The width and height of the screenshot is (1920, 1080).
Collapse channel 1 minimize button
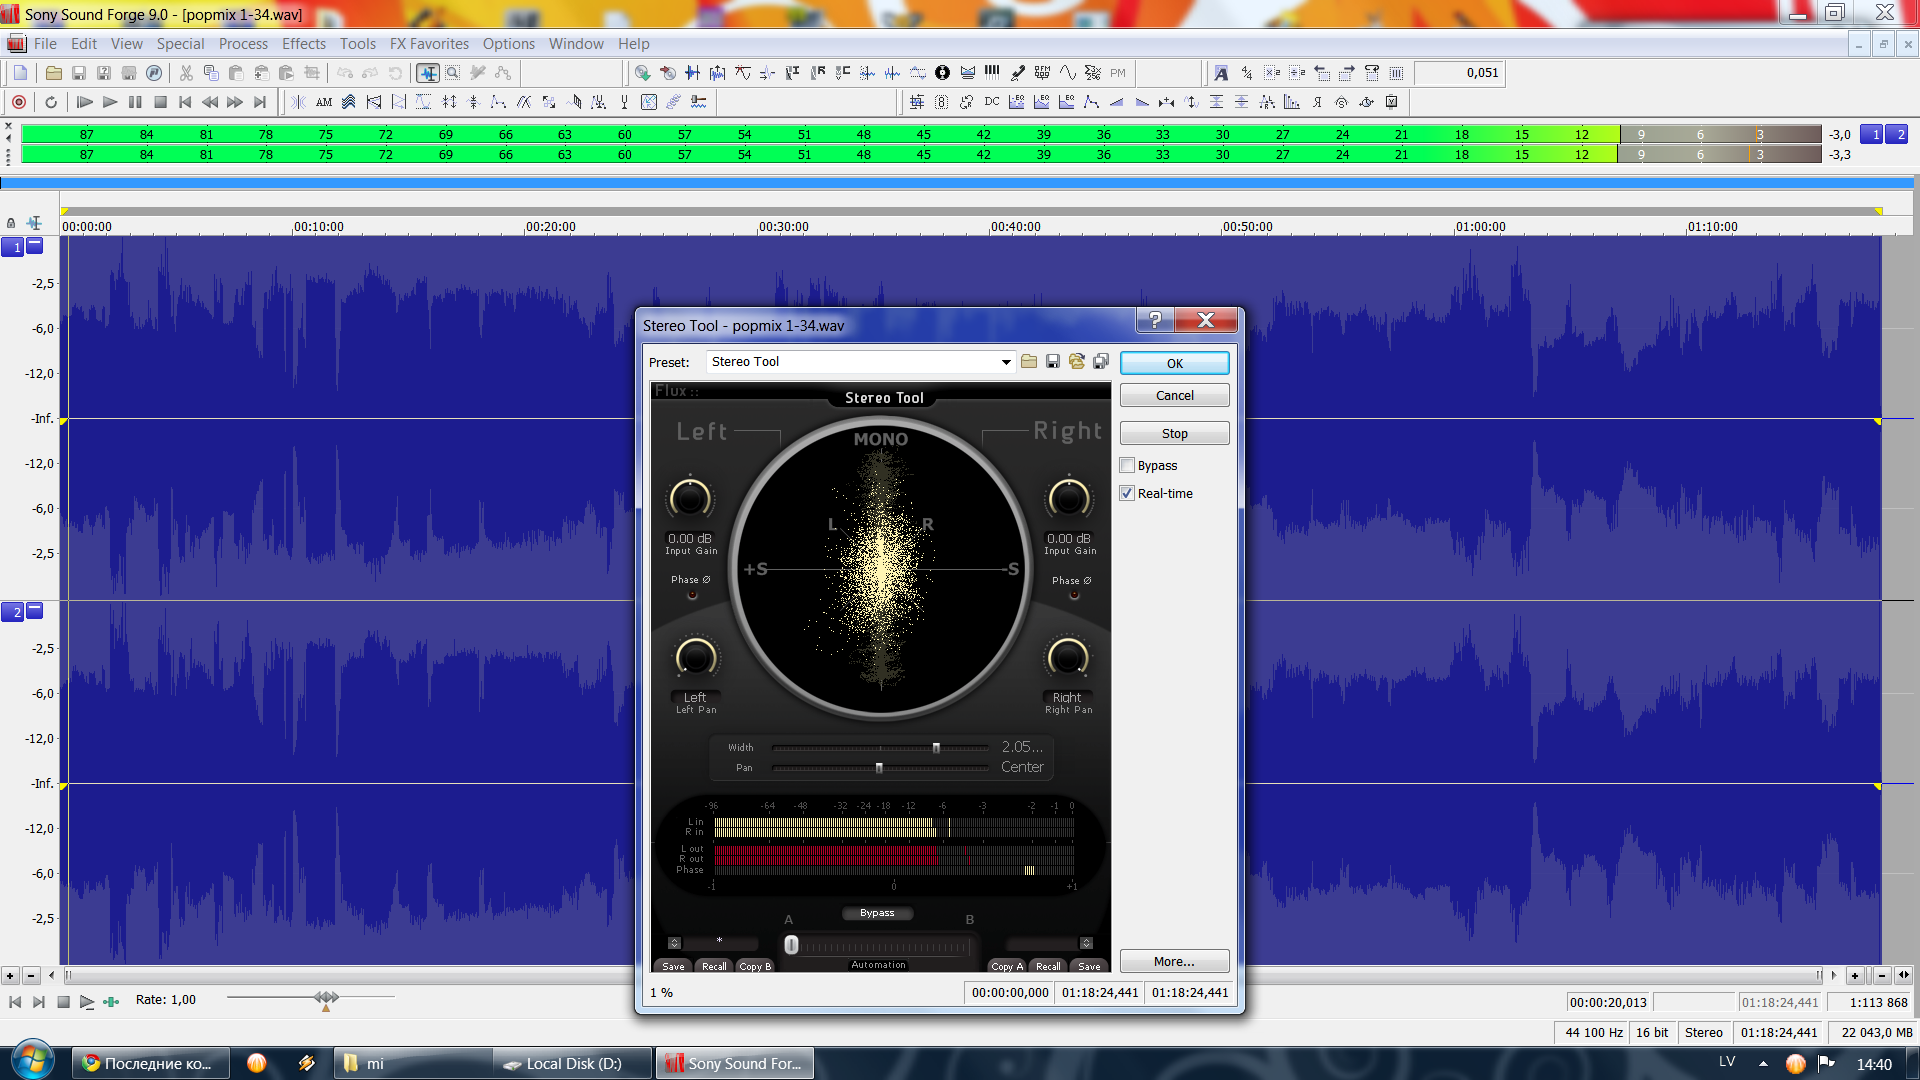(x=35, y=245)
